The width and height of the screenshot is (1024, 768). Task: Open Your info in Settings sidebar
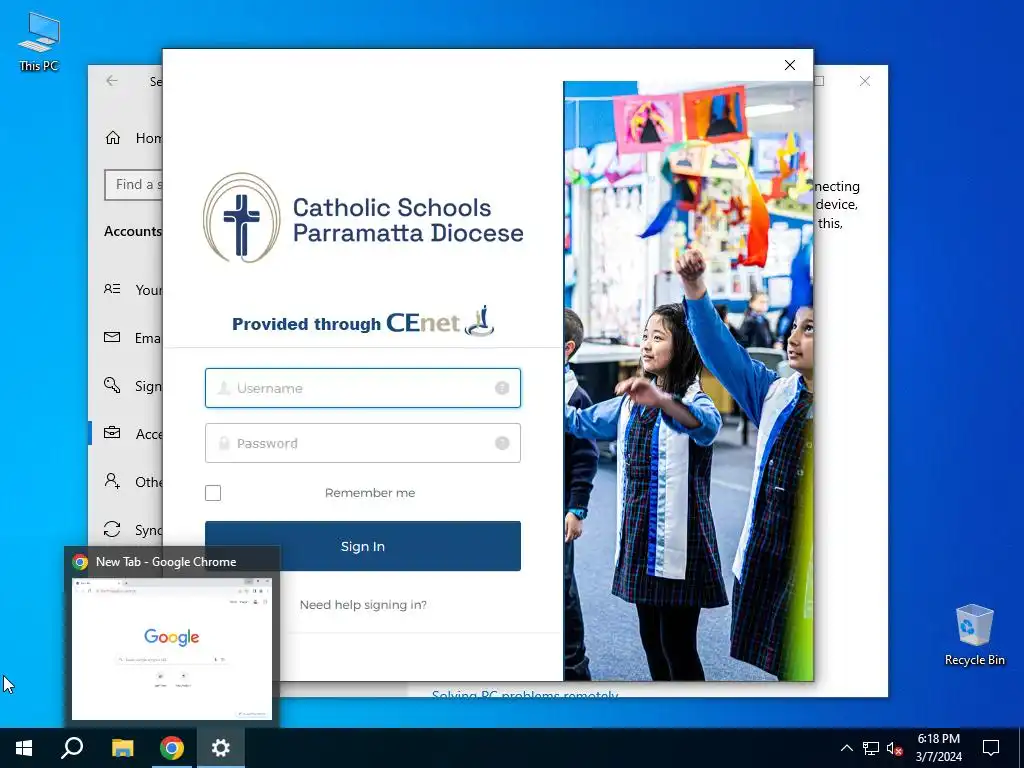click(x=133, y=289)
